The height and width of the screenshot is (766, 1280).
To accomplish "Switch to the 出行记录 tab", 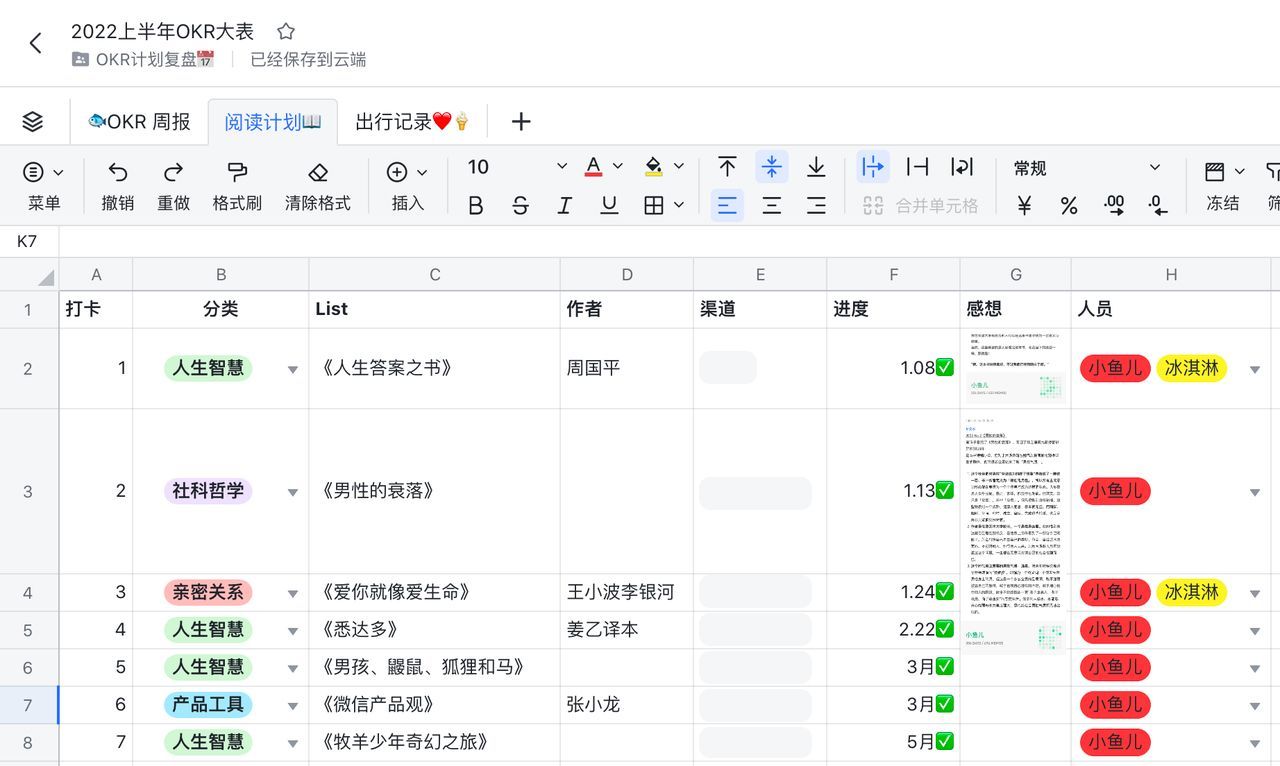I will click(412, 122).
